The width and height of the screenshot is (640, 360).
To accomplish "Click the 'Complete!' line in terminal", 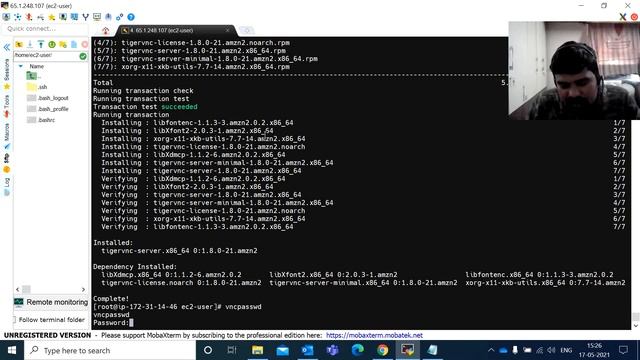I will pyautogui.click(x=111, y=299).
